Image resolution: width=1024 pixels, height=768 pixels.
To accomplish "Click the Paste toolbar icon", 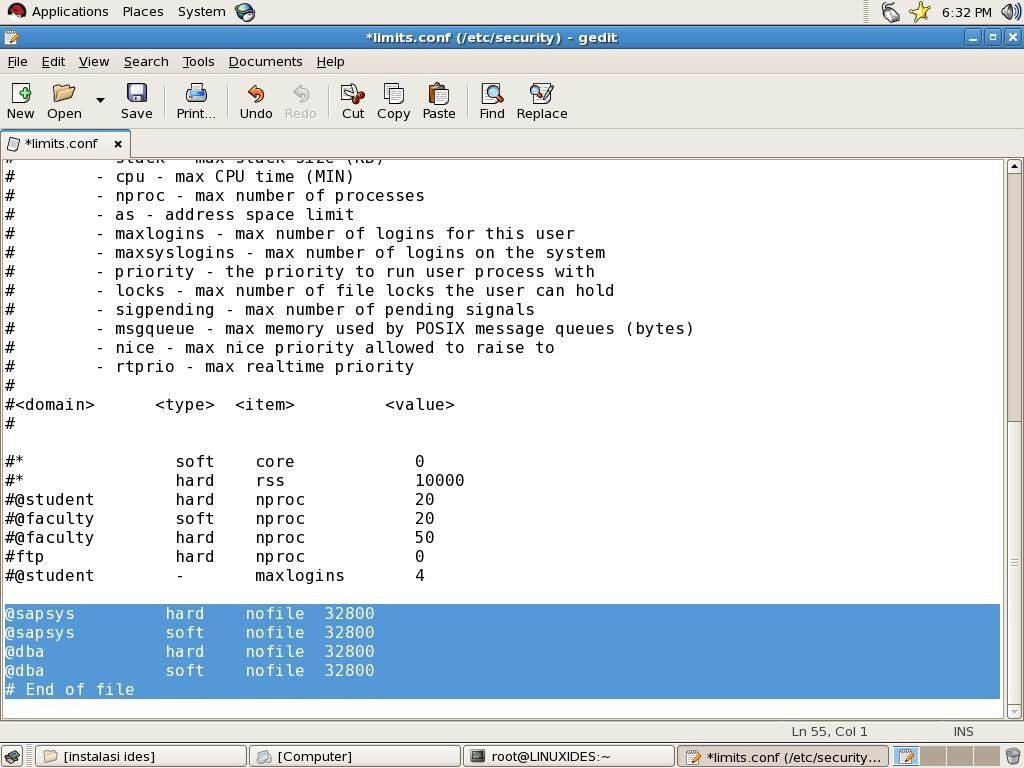I will (438, 101).
